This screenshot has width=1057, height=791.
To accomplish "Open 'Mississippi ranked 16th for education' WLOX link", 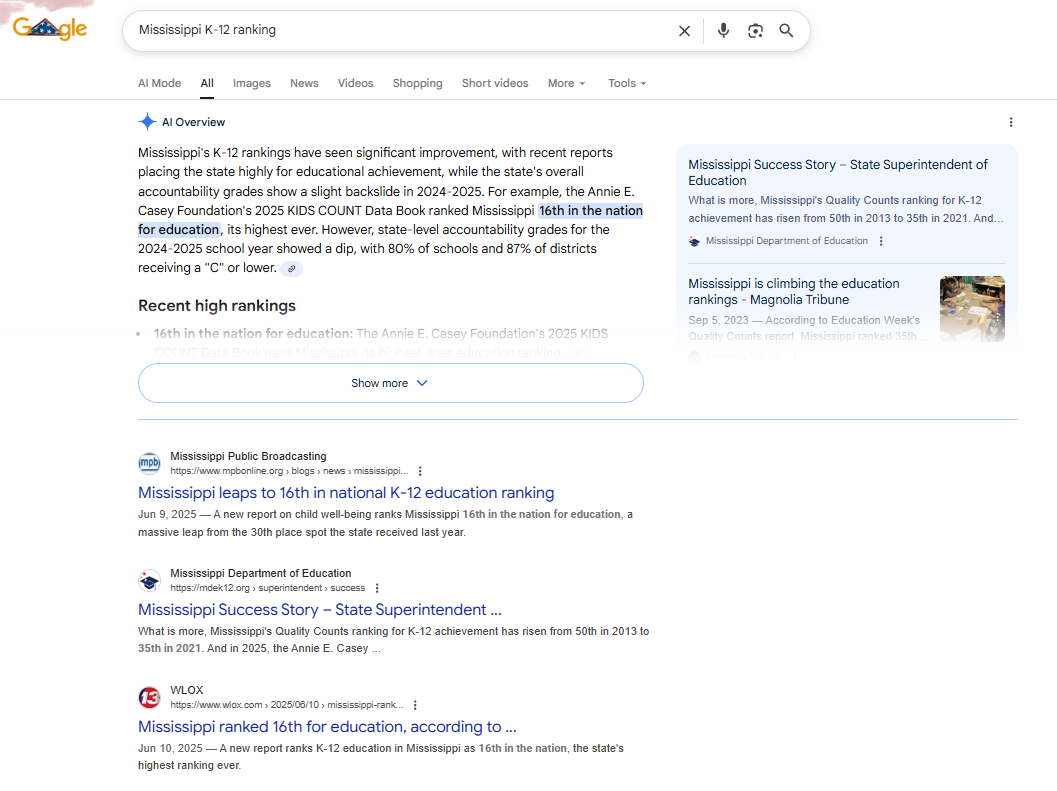I will [x=327, y=727].
